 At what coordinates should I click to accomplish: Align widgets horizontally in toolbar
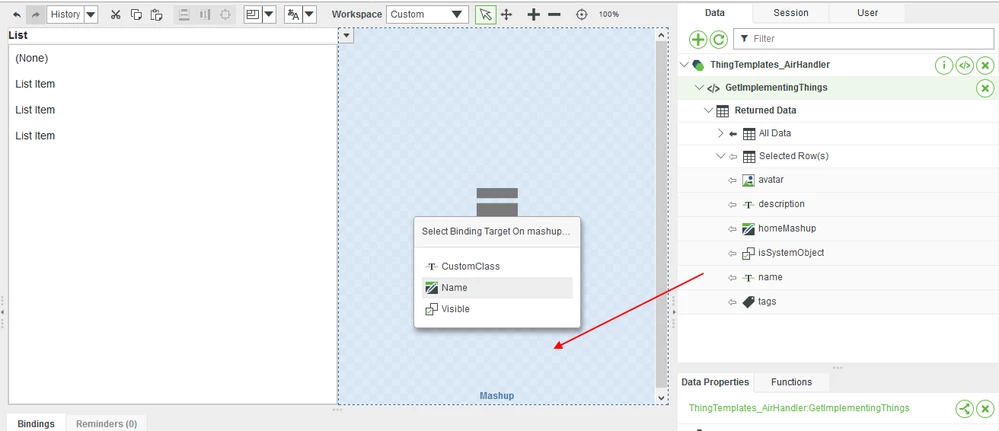click(205, 14)
